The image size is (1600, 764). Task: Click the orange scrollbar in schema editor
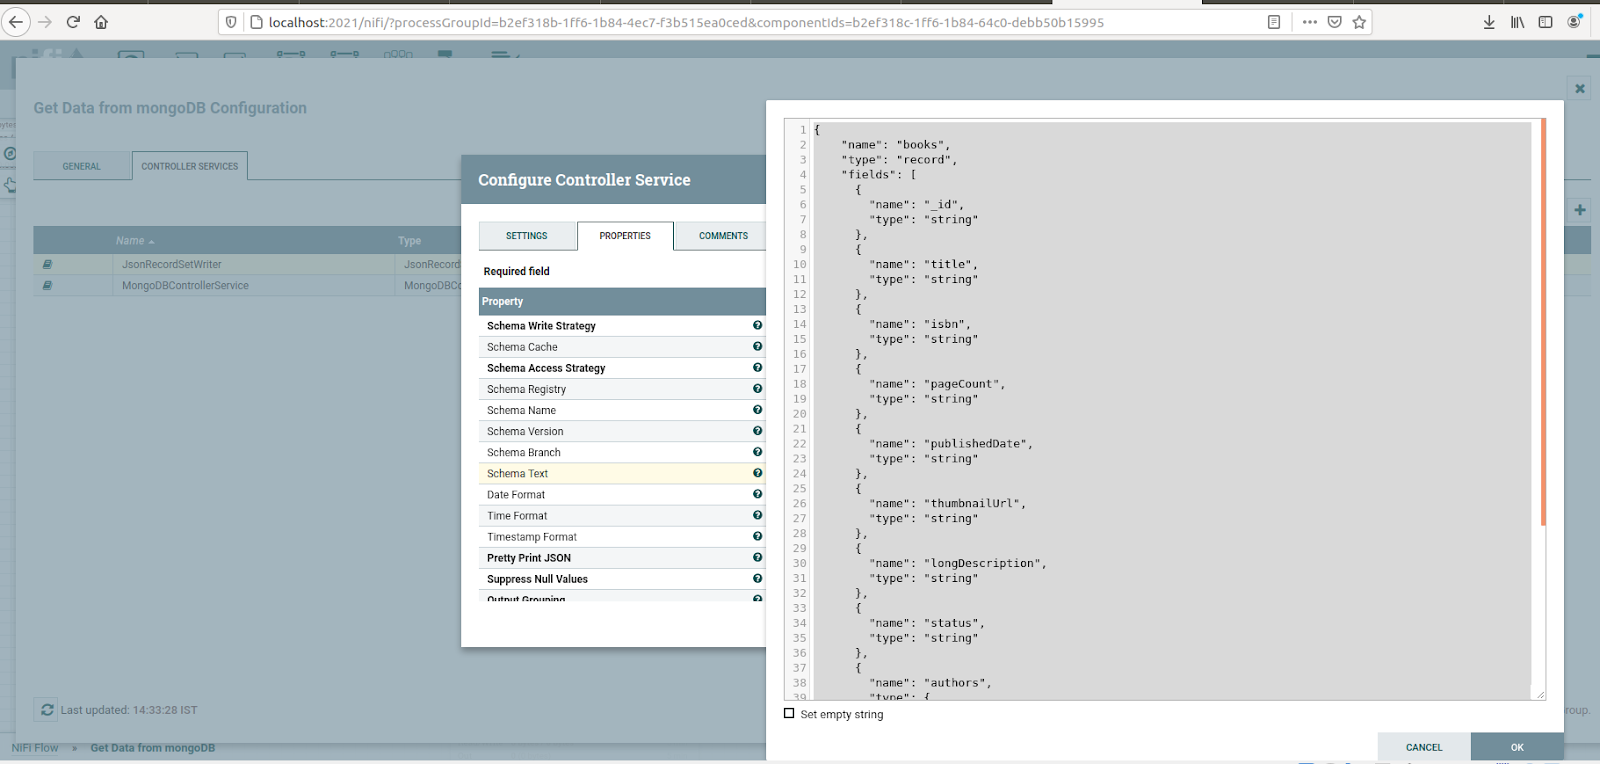[x=1543, y=320]
